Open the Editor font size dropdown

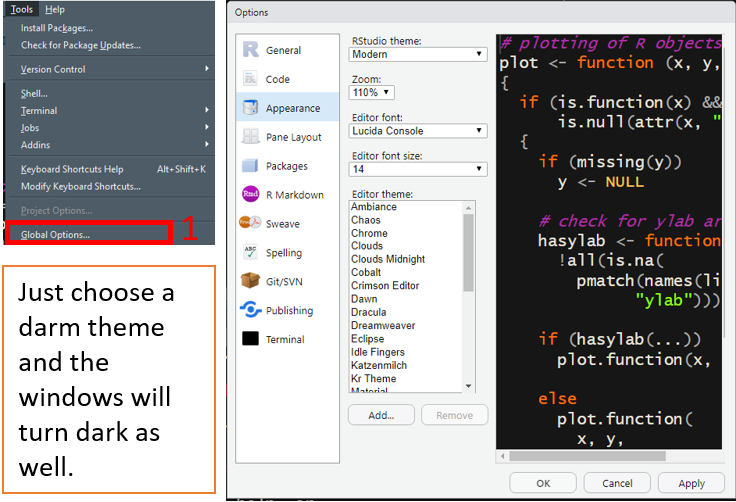pos(418,170)
